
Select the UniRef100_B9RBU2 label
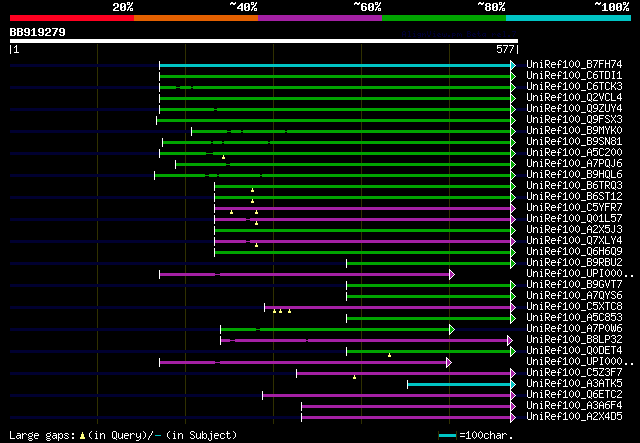(x=574, y=262)
